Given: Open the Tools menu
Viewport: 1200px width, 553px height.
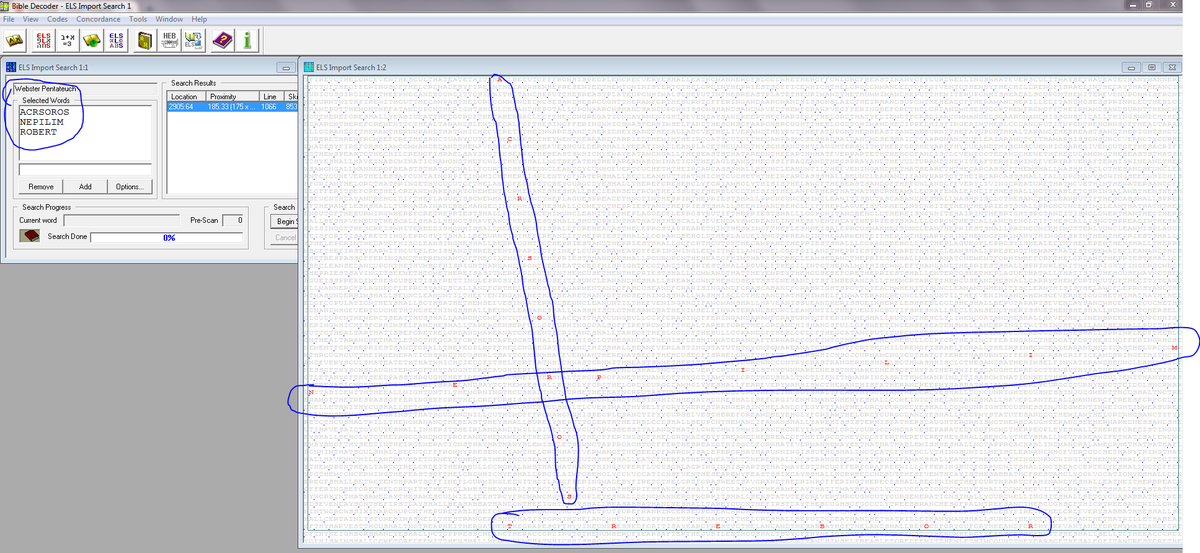Looking at the screenshot, I should point(137,19).
